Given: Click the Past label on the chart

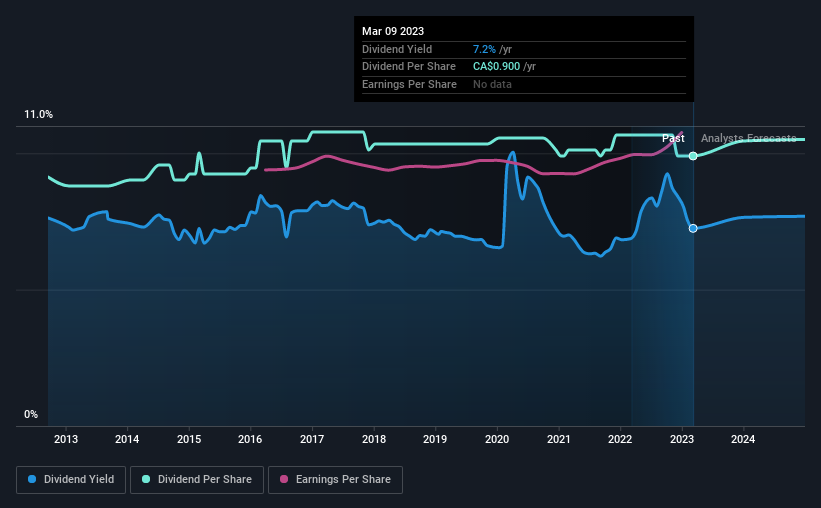Looking at the screenshot, I should click(673, 138).
